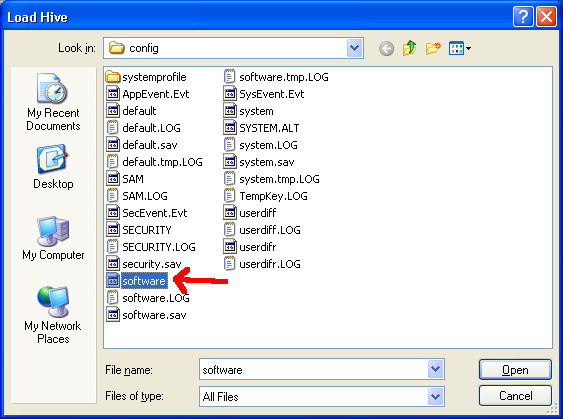
Task: Click into the File name text field
Action: 313,369
